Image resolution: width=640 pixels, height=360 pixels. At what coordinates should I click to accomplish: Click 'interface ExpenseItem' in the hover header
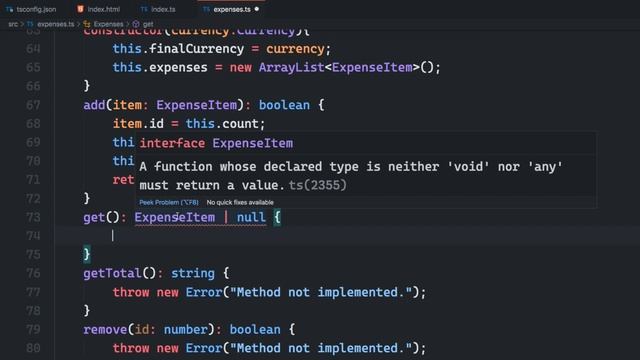pyautogui.click(x=216, y=143)
